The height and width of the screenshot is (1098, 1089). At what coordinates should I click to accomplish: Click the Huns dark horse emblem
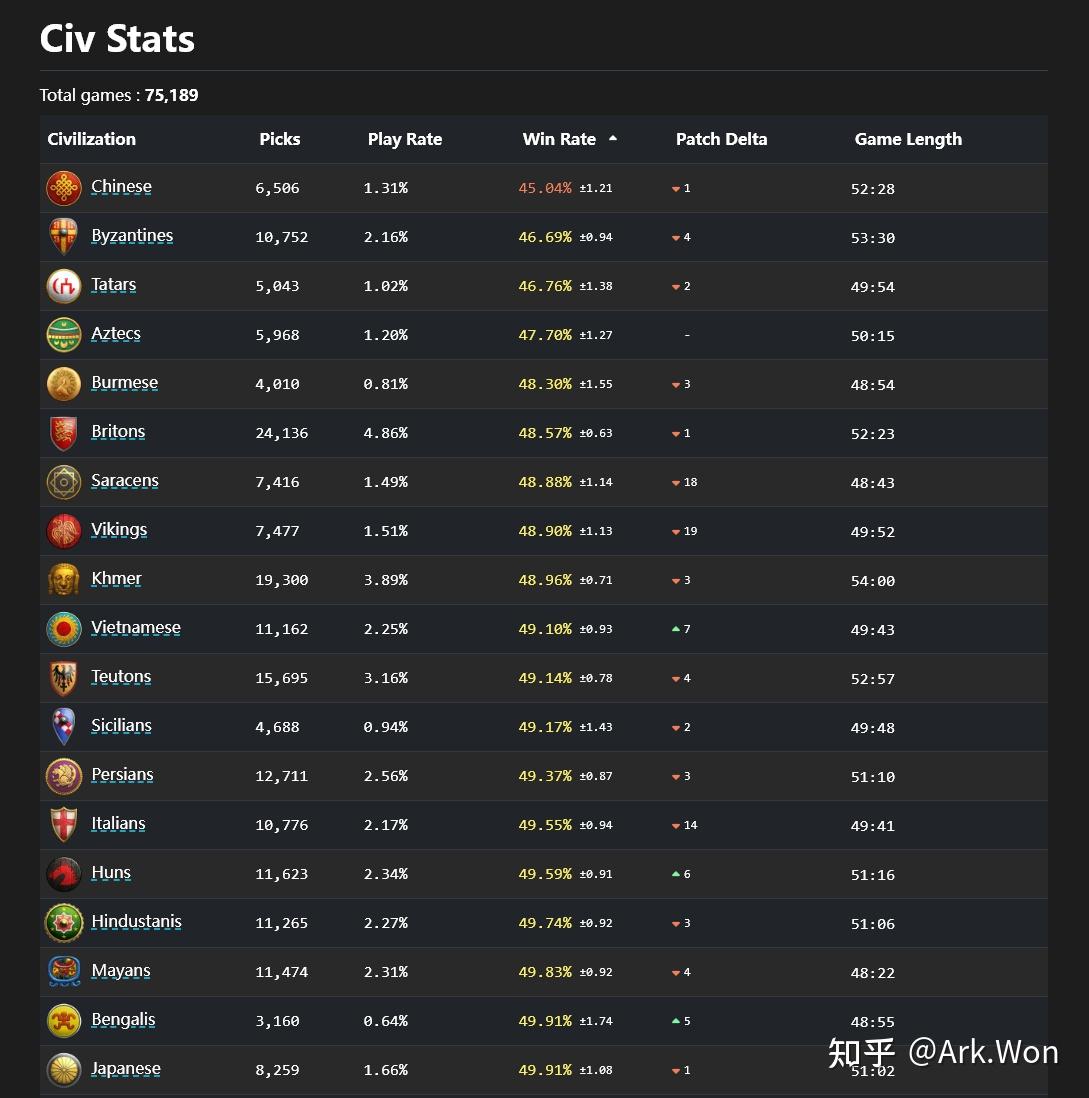coord(64,875)
